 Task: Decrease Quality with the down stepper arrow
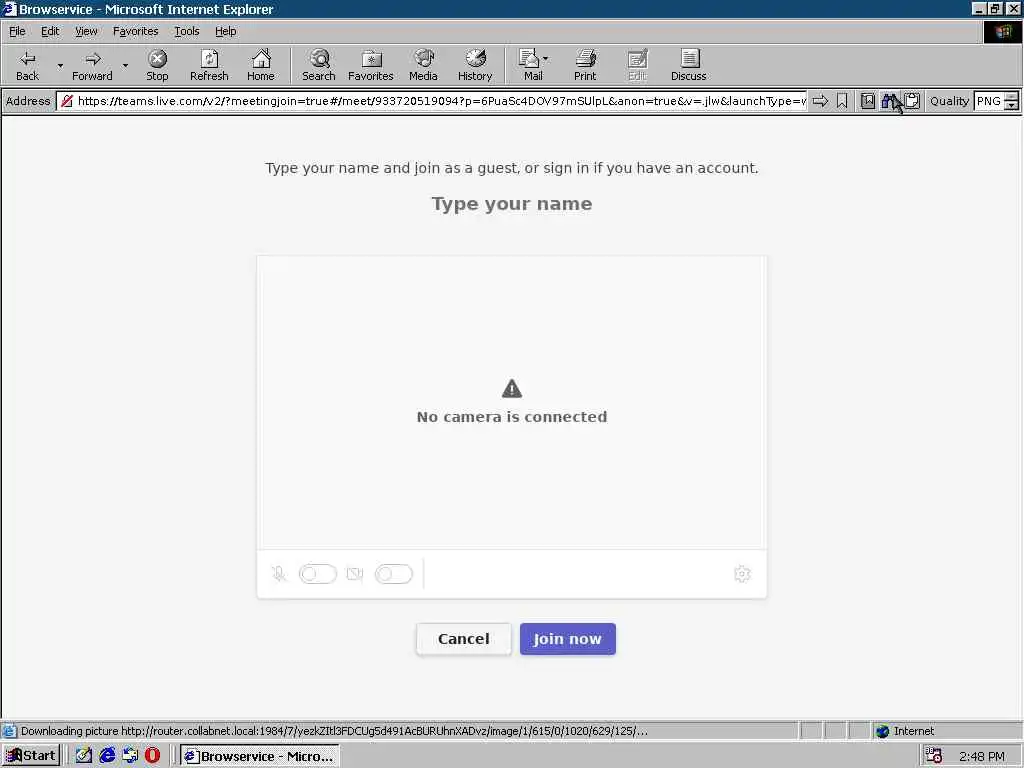[1012, 105]
